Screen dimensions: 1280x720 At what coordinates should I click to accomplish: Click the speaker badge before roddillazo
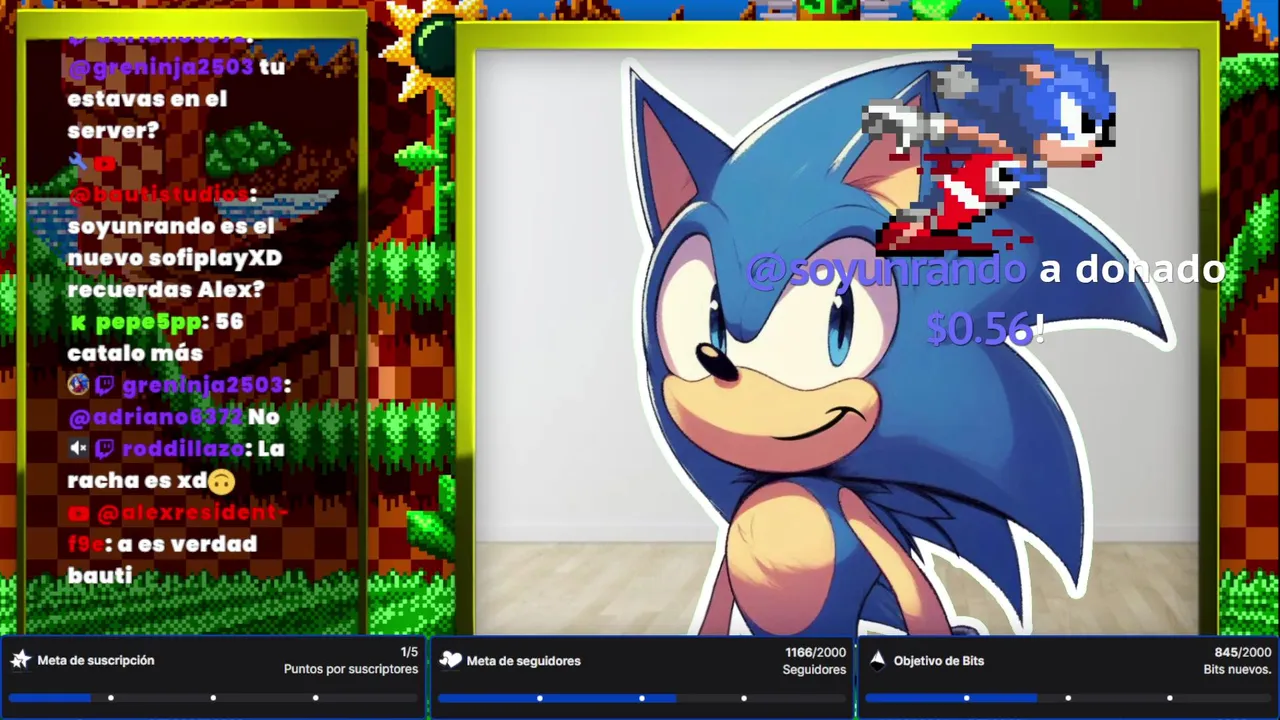click(x=78, y=449)
